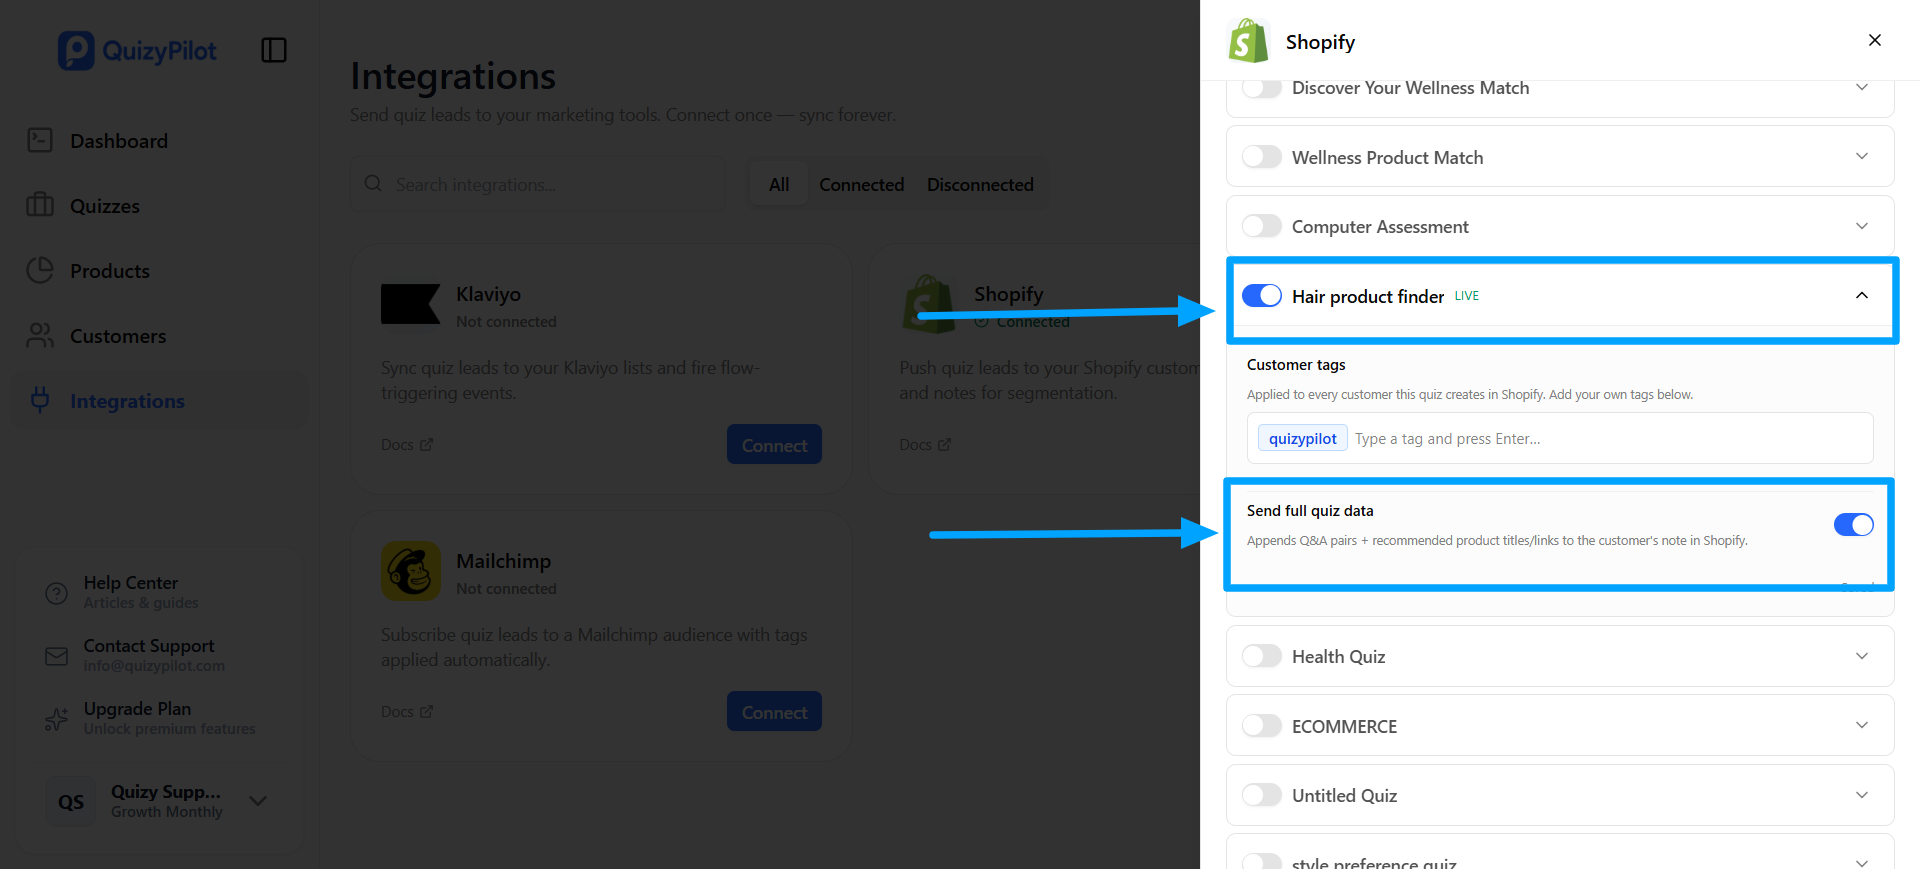Click the Search integrations field
1920x869 pixels.
(x=538, y=184)
